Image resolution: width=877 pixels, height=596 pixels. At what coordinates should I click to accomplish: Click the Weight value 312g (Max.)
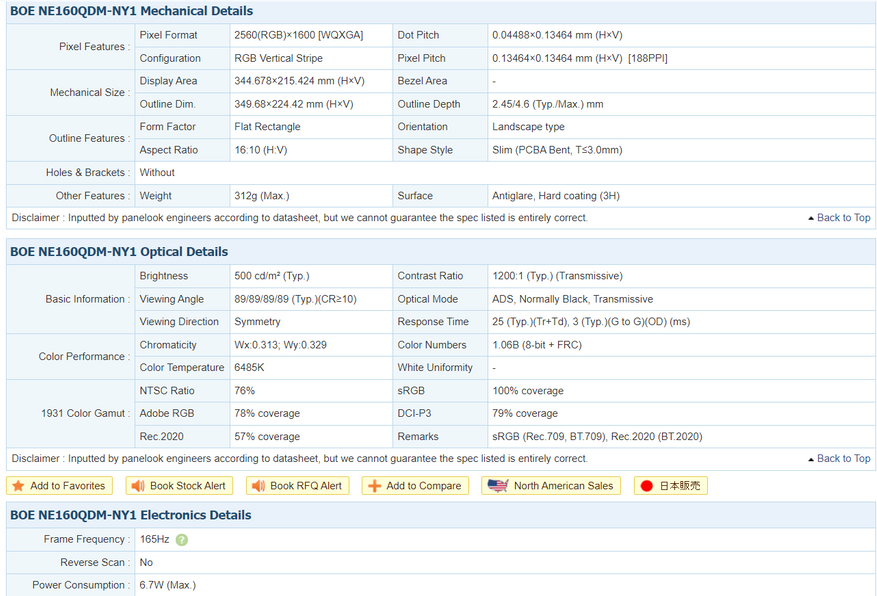(x=262, y=196)
